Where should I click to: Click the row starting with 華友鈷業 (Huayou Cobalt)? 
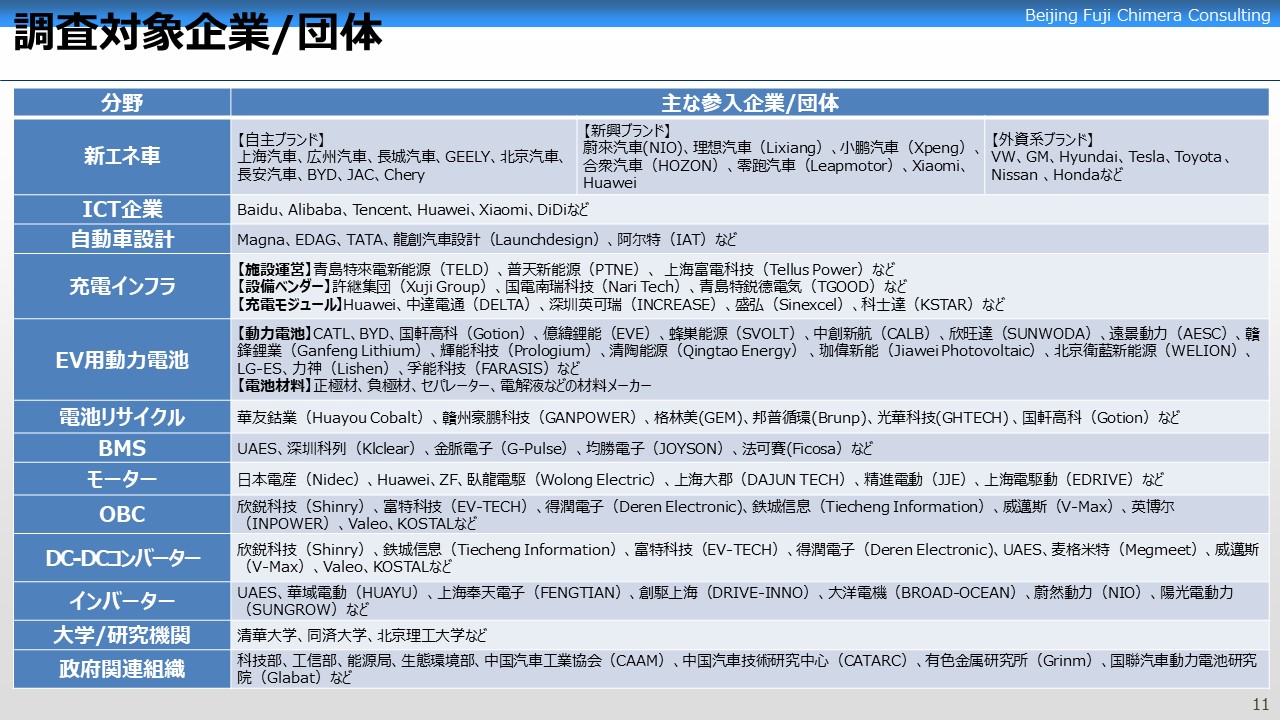(750, 417)
